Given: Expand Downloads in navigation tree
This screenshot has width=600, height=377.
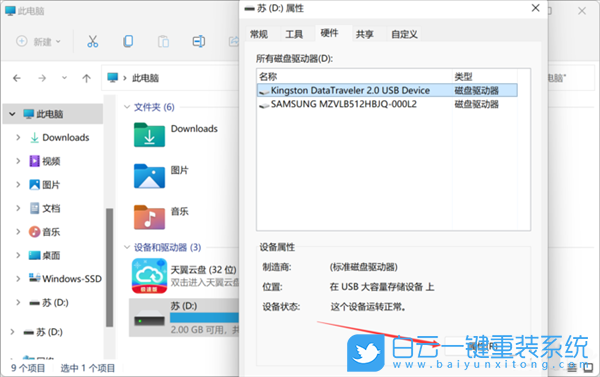Looking at the screenshot, I should click(x=18, y=137).
